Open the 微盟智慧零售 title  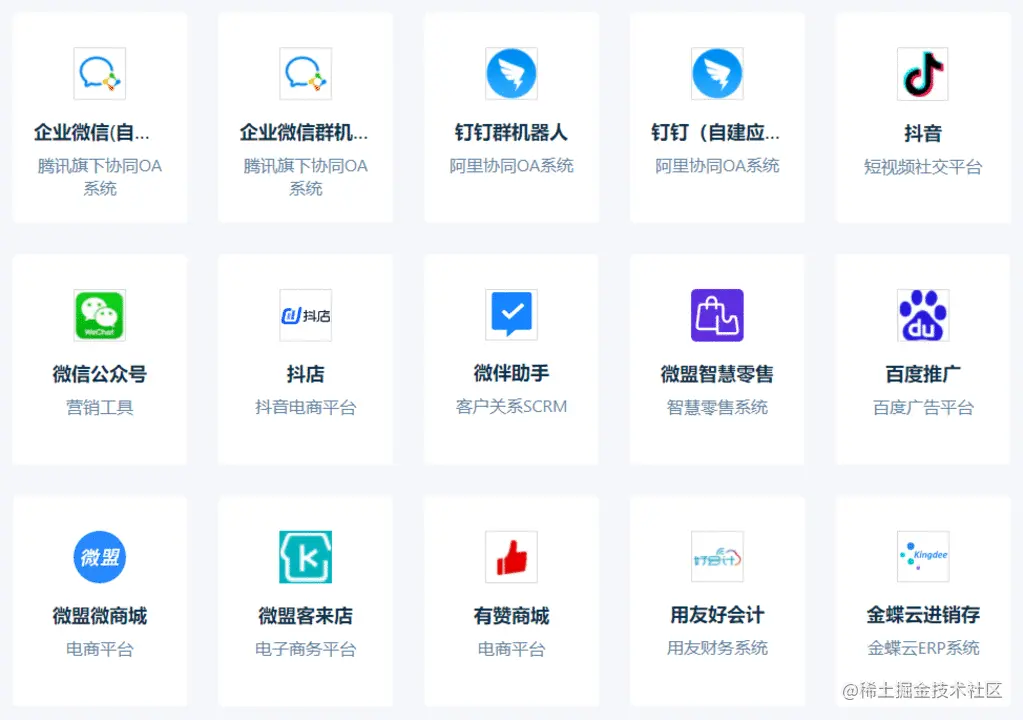717,374
